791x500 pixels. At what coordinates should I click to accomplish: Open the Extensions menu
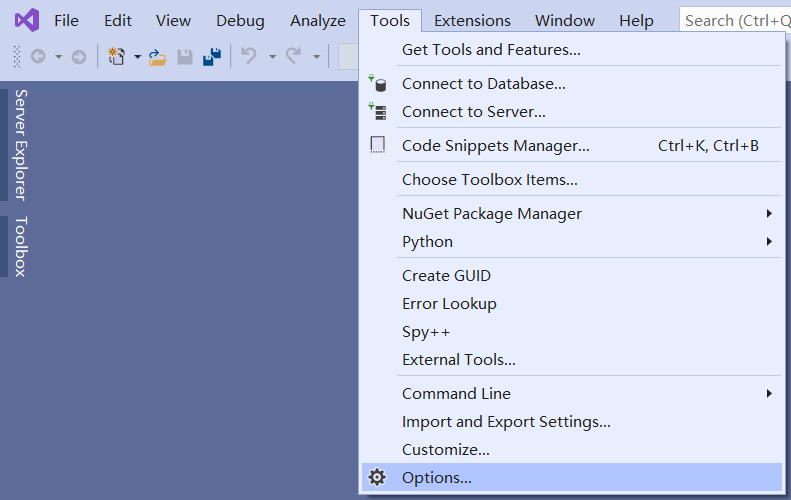coord(472,21)
